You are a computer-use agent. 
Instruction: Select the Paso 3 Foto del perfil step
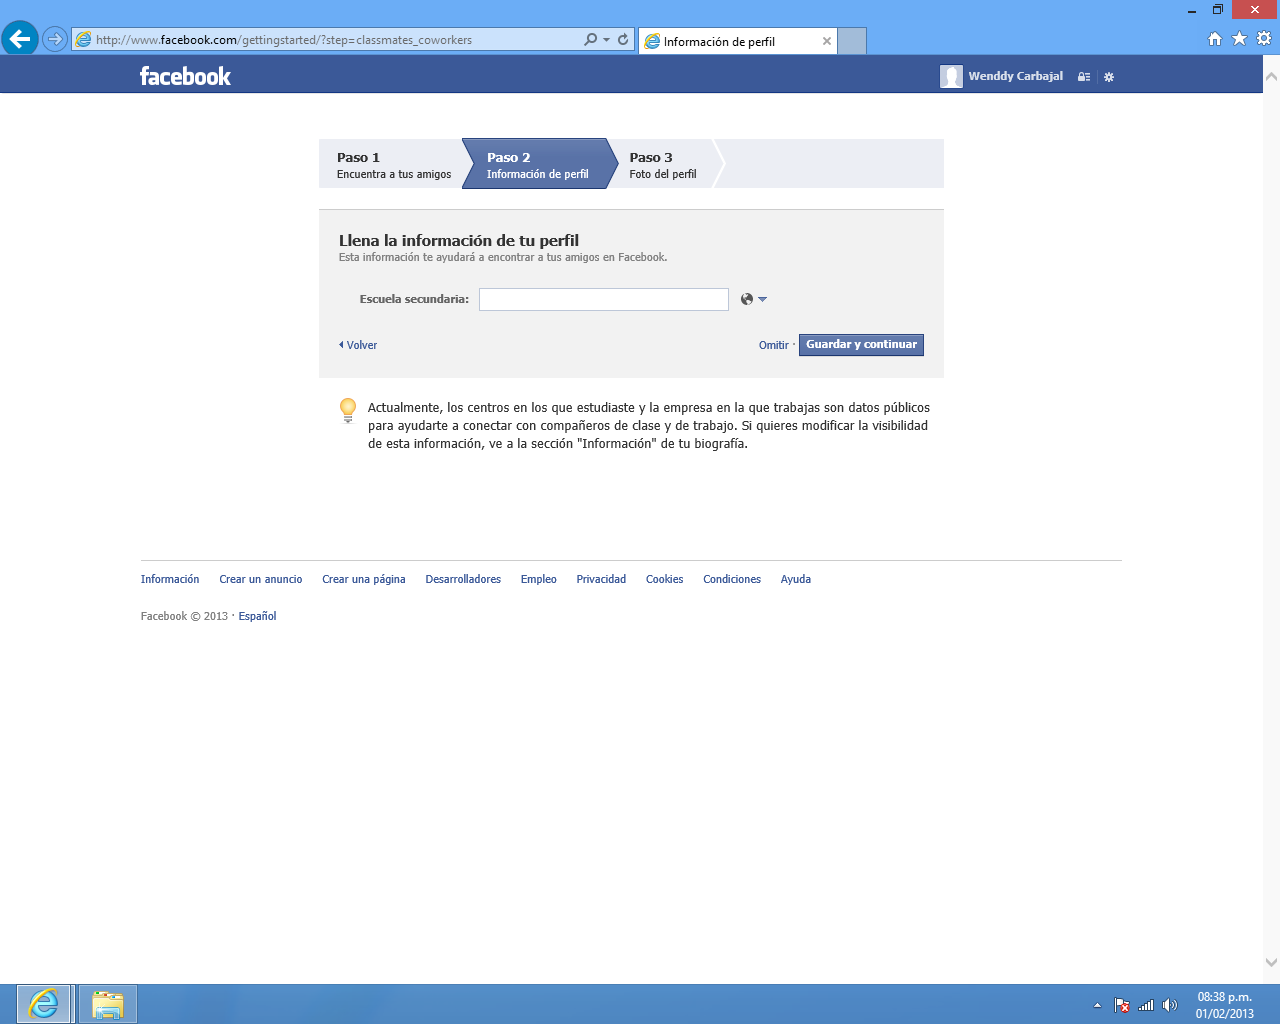tap(665, 164)
